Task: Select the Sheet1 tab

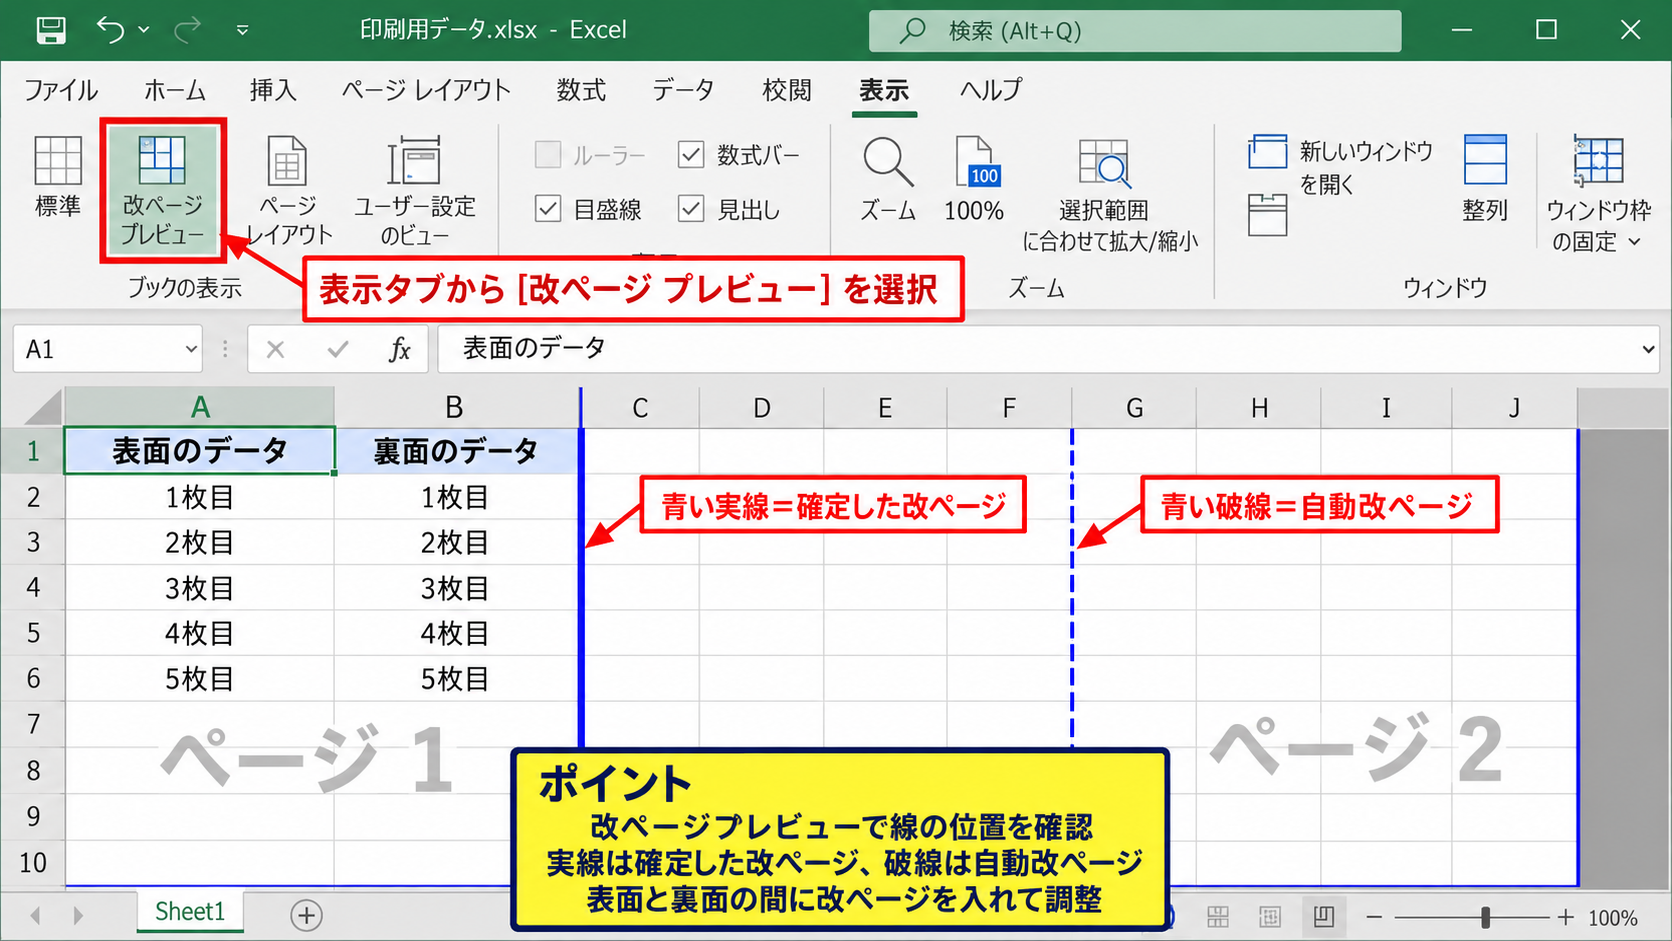Action: coord(190,912)
